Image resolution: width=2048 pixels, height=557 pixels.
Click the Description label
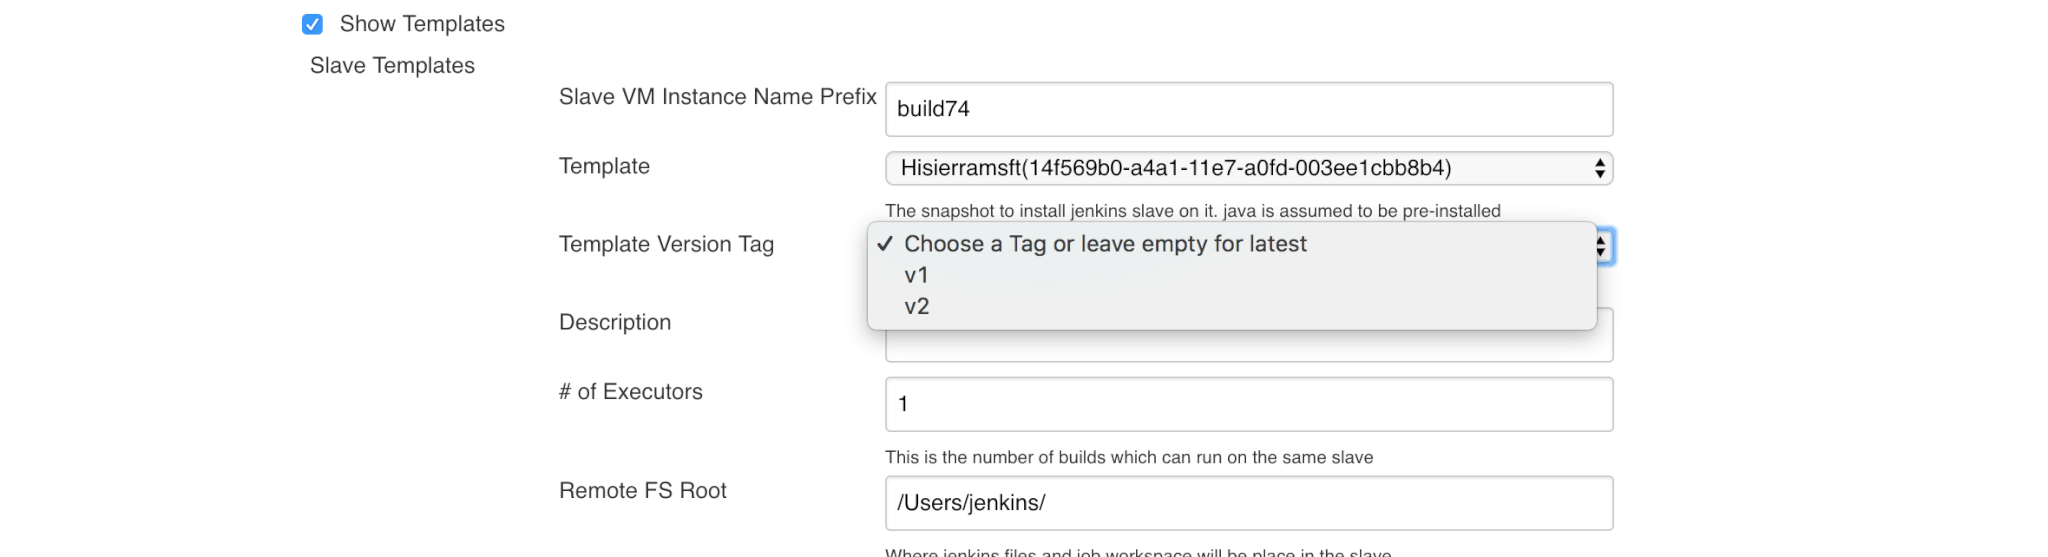point(615,323)
